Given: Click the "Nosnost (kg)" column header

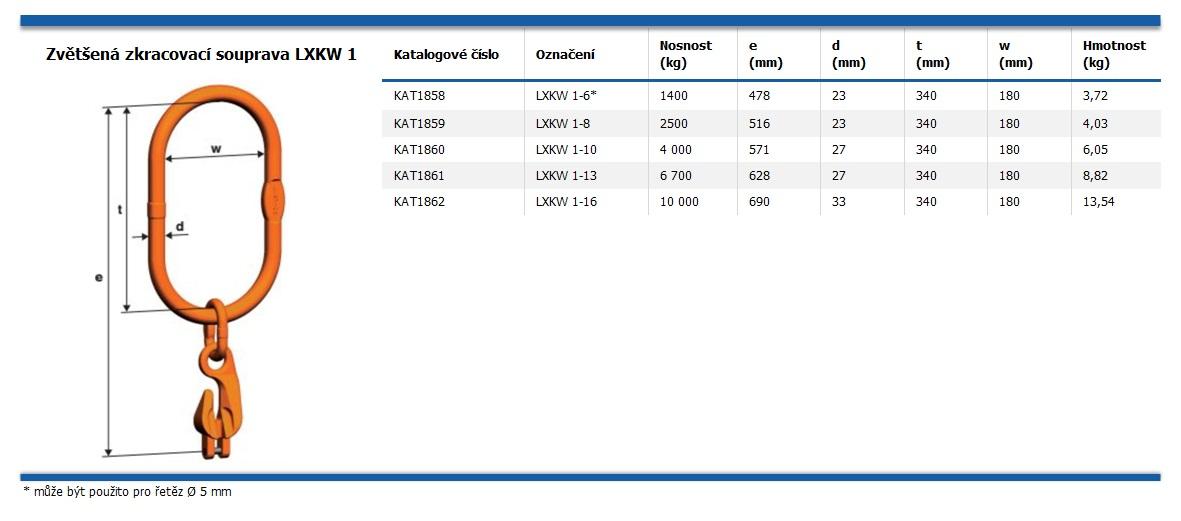Looking at the screenshot, I should pyautogui.click(x=686, y=54).
